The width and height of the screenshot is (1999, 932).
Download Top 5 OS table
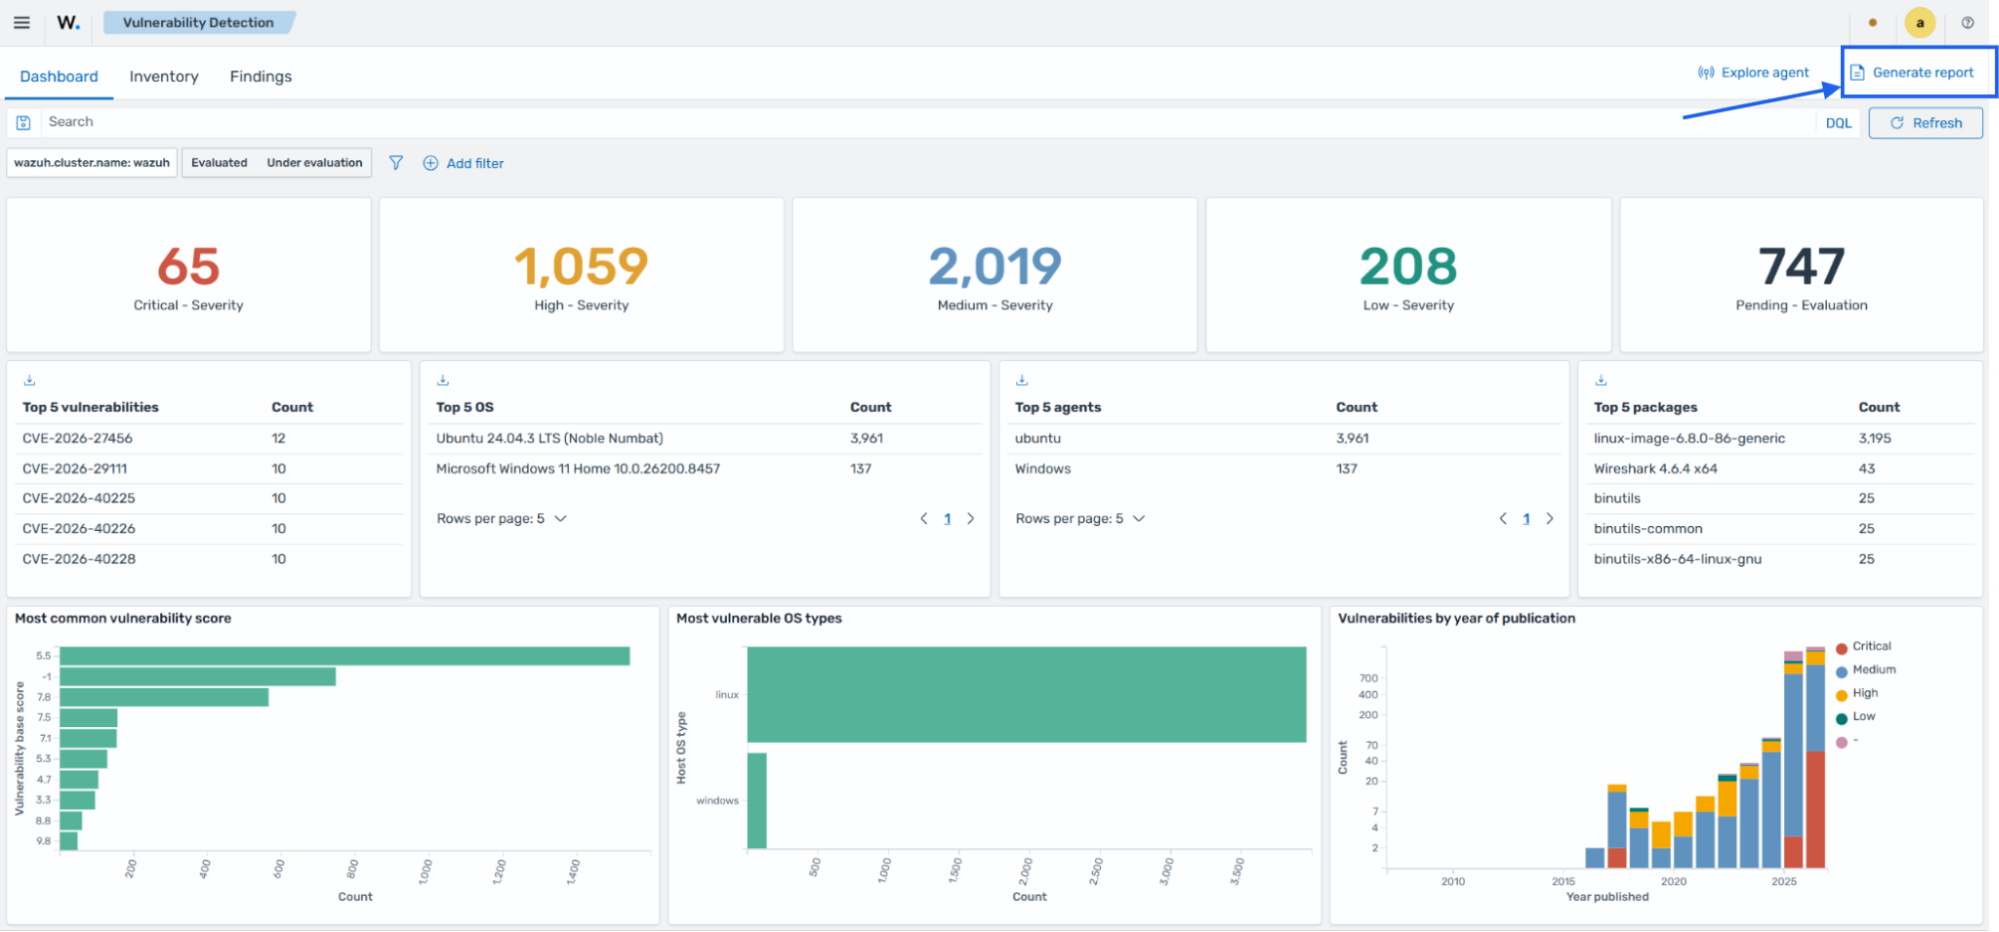pos(443,380)
